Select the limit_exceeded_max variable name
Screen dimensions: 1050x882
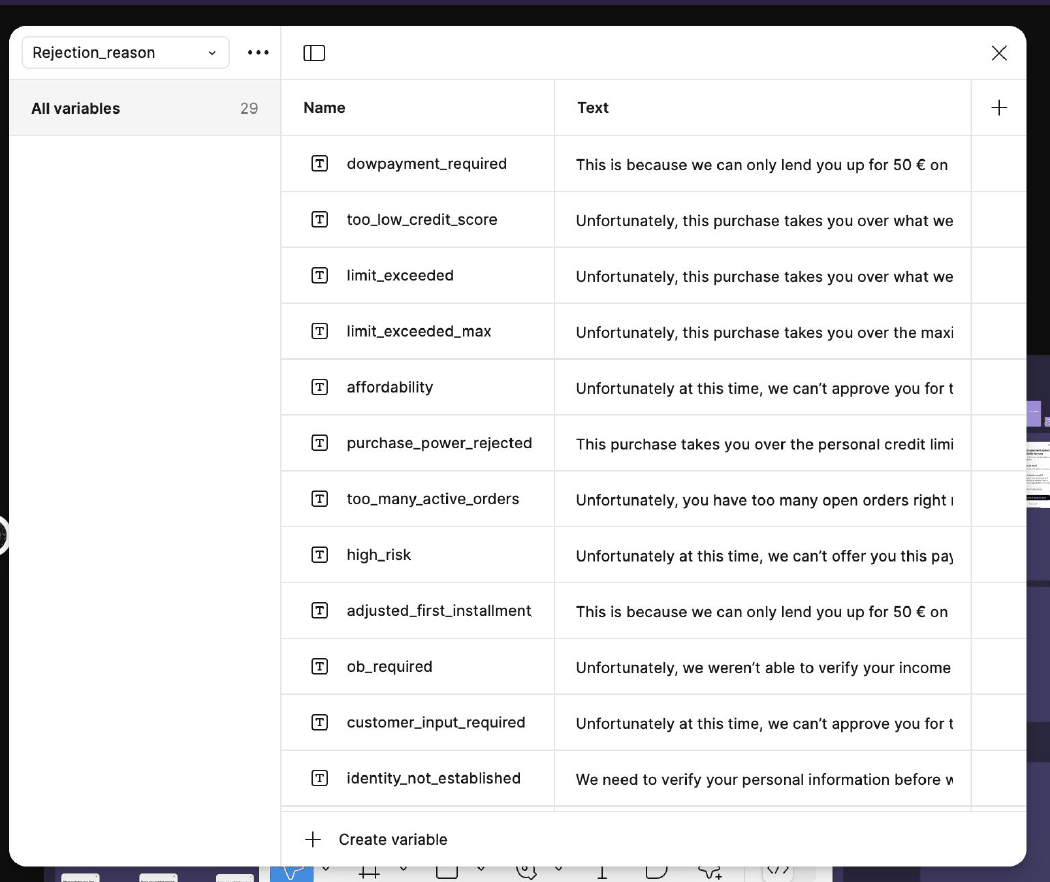pyautogui.click(x=419, y=332)
